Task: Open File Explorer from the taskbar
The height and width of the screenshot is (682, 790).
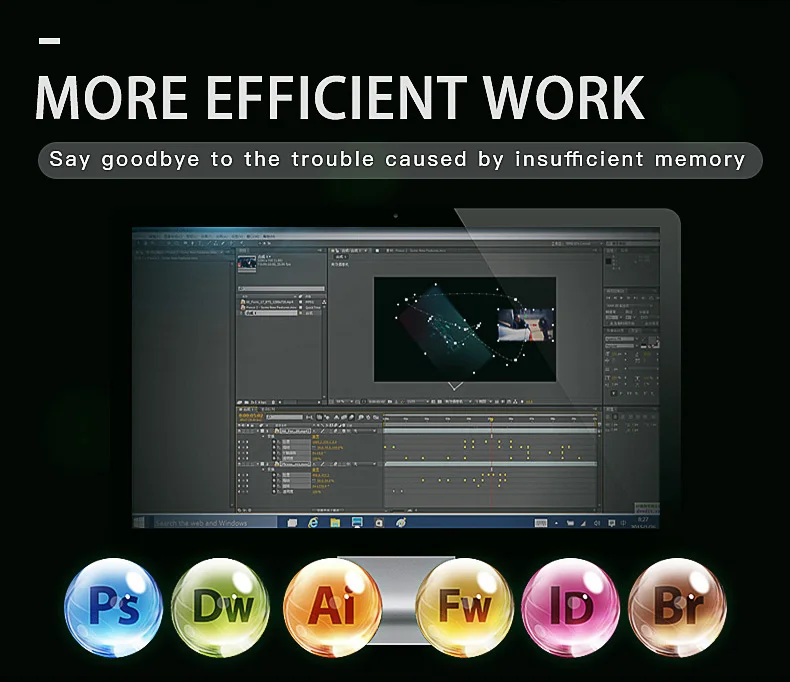Action: click(335, 523)
